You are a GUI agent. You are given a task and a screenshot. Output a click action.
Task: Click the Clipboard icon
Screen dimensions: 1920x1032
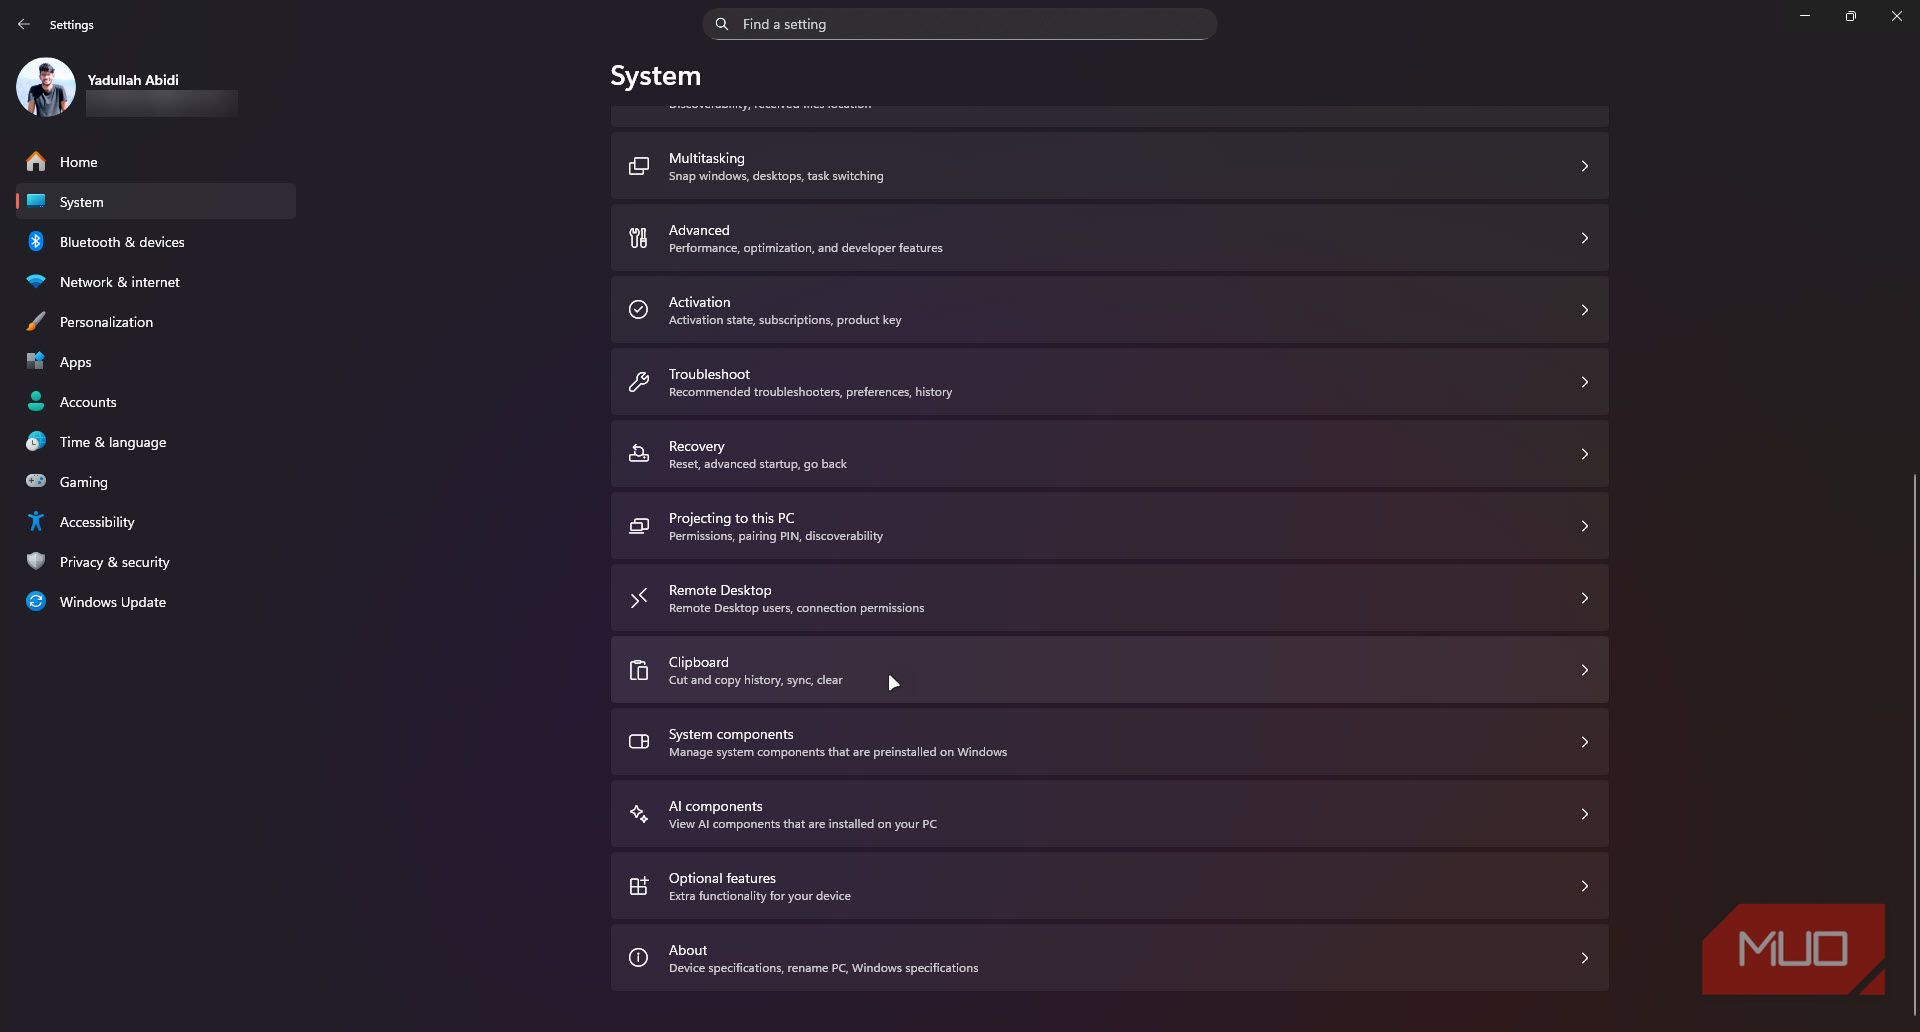coord(638,670)
